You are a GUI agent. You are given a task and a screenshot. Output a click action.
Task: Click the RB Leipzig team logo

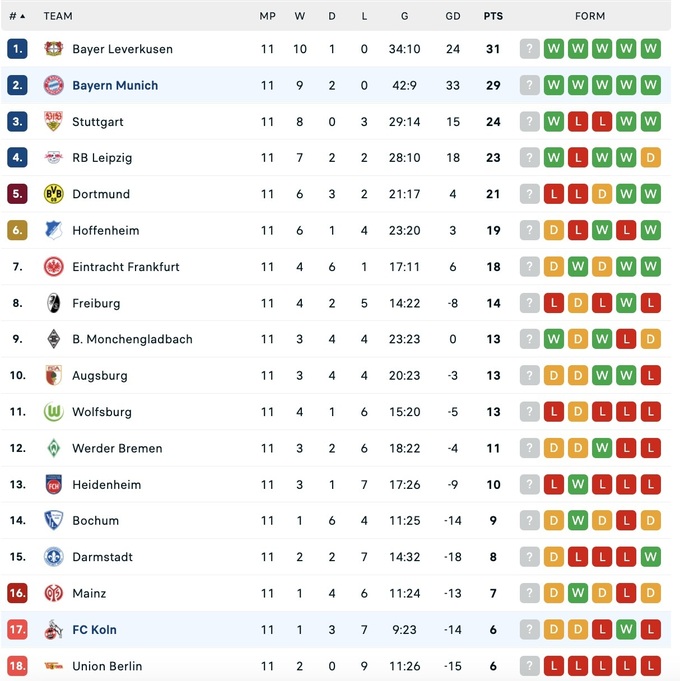tap(53, 158)
